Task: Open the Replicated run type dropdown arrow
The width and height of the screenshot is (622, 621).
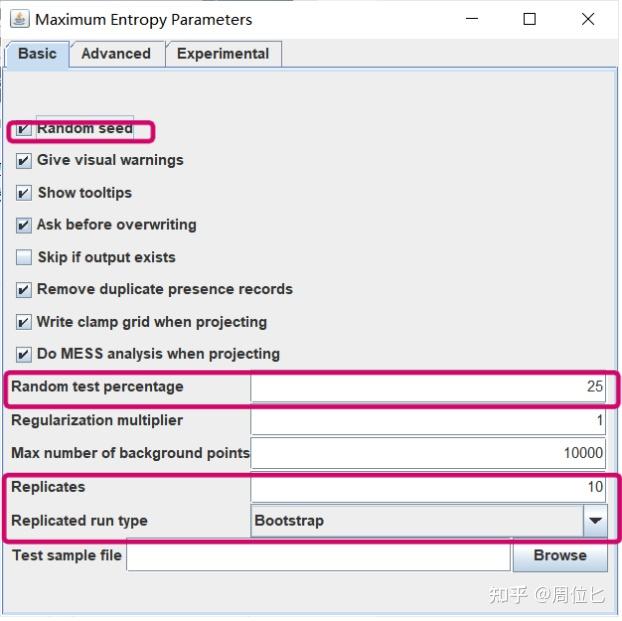Action: click(x=595, y=520)
